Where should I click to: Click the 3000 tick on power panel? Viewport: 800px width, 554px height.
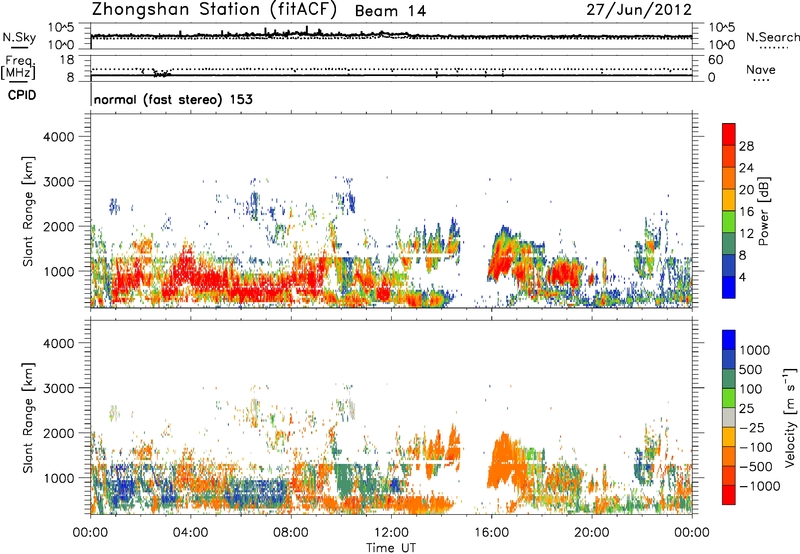click(59, 182)
